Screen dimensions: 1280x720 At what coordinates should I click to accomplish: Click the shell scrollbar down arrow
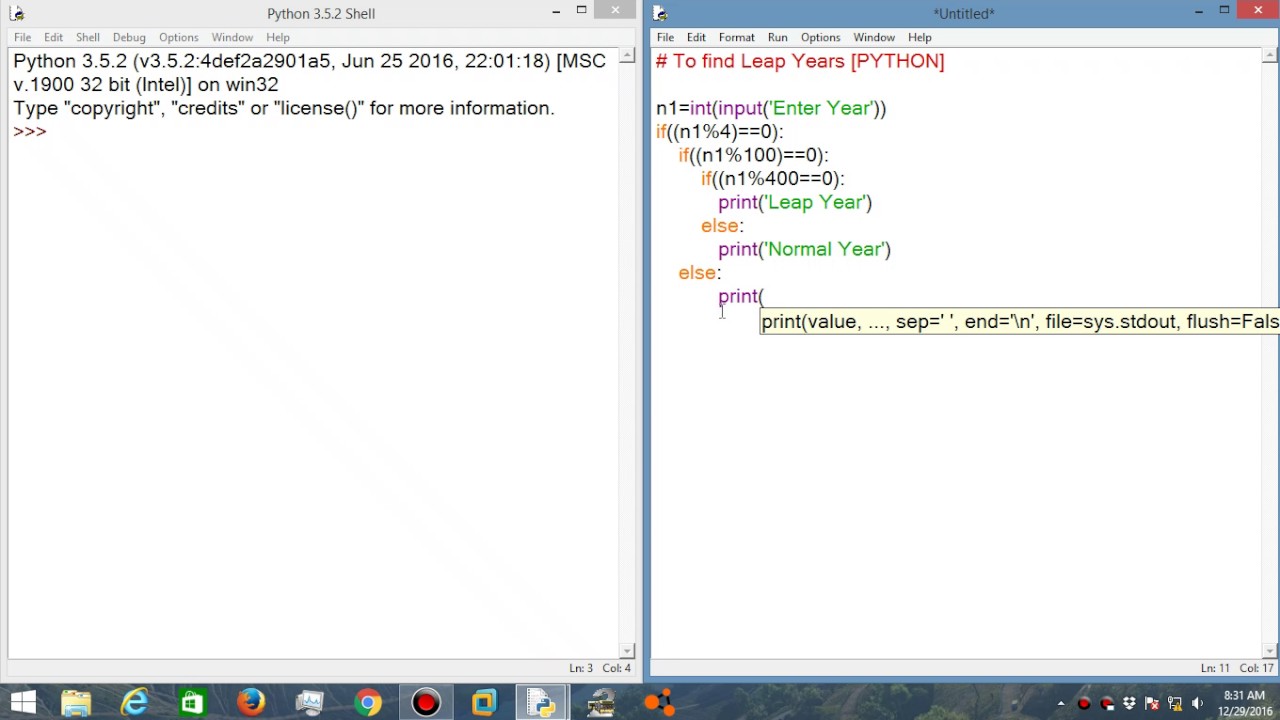tap(627, 650)
